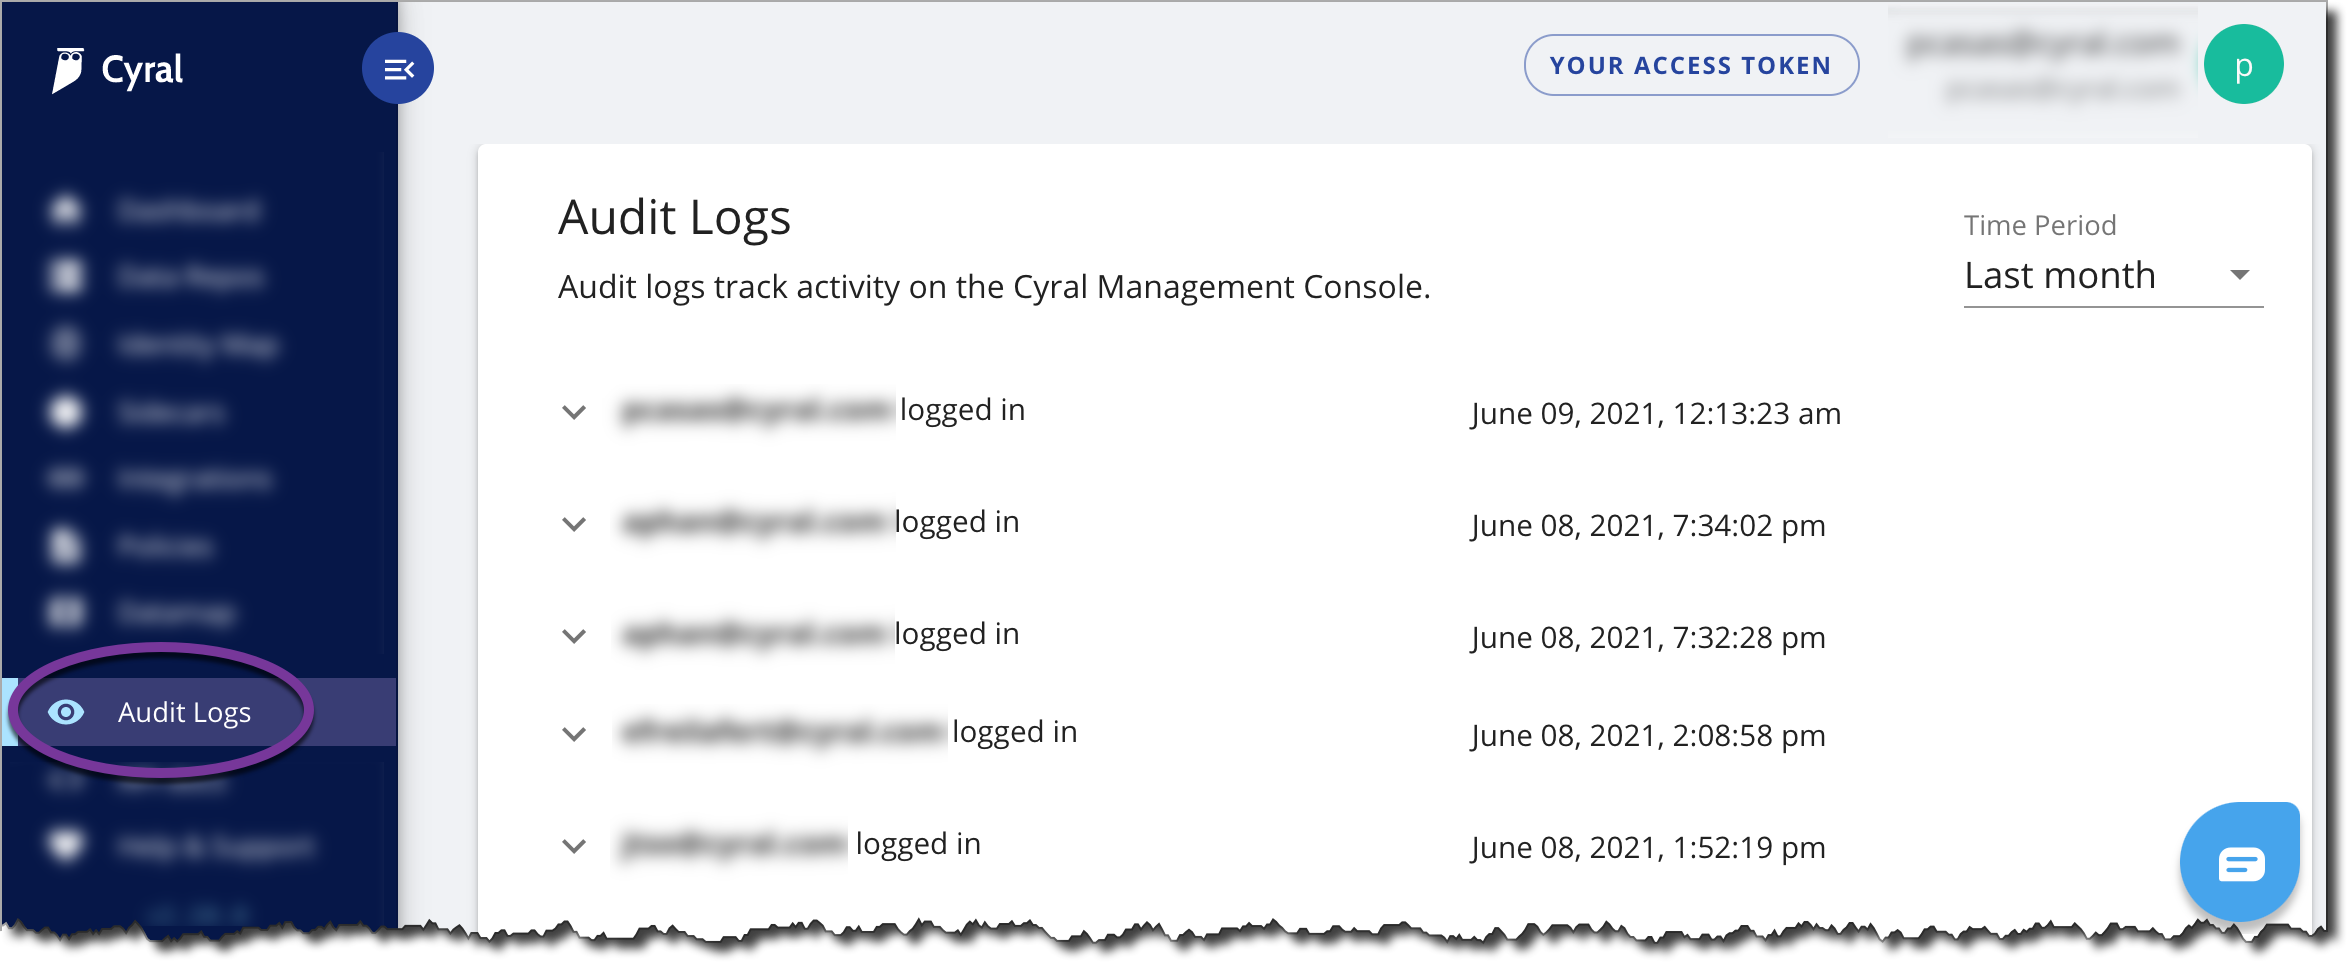Screen dimensions: 2348x964
Task: Click the blurred account email in header
Action: (2042, 44)
